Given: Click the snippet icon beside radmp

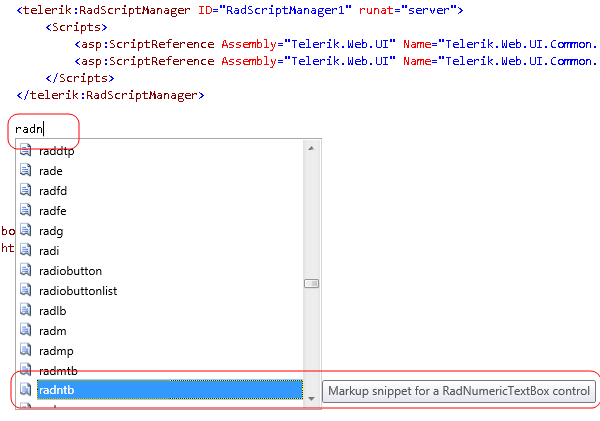Looking at the screenshot, I should pyautogui.click(x=25, y=350).
